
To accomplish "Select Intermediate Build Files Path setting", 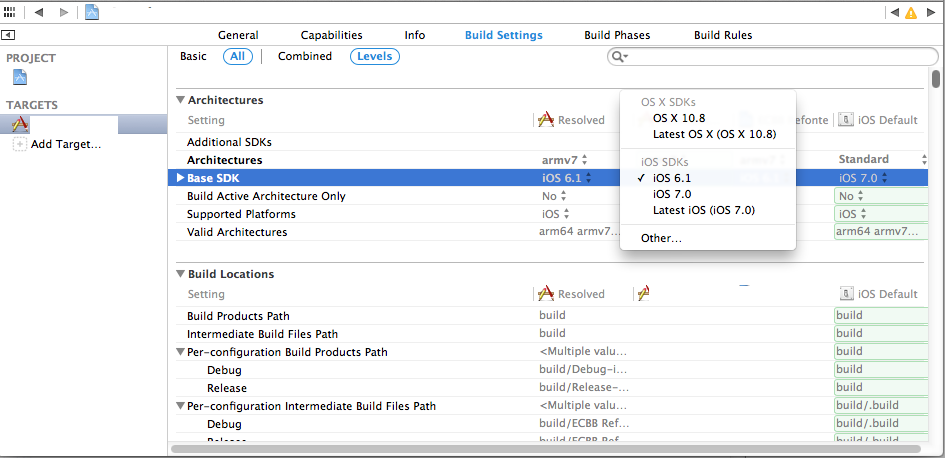I will click(262, 334).
